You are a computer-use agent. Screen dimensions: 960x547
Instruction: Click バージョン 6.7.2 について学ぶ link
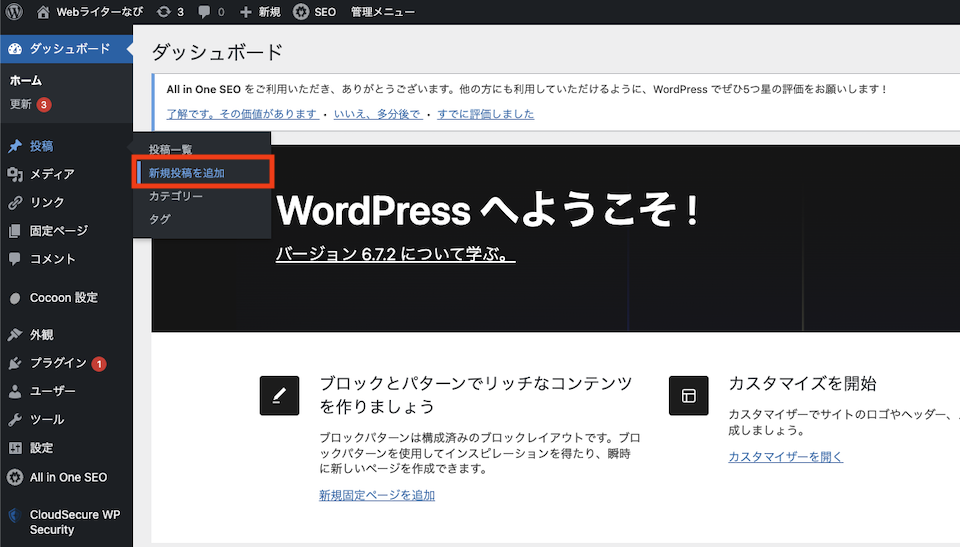tap(396, 254)
